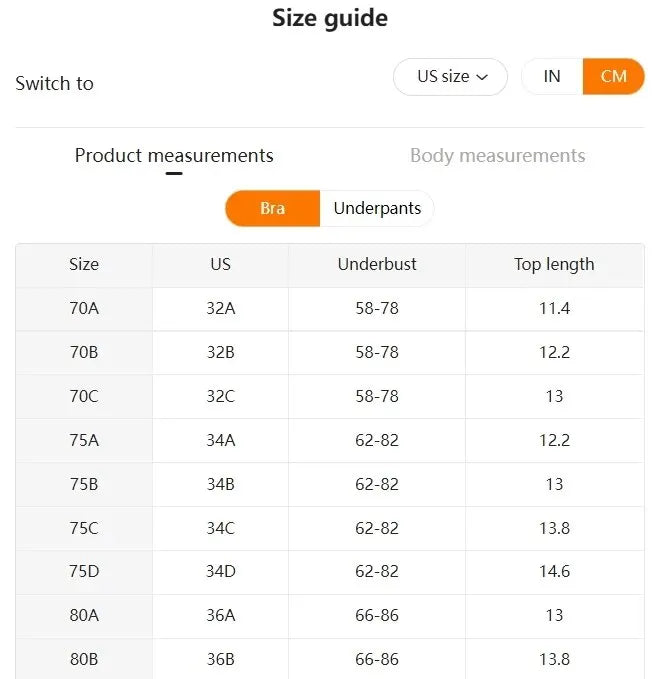
Task: Open the US size dropdown
Action: point(449,77)
